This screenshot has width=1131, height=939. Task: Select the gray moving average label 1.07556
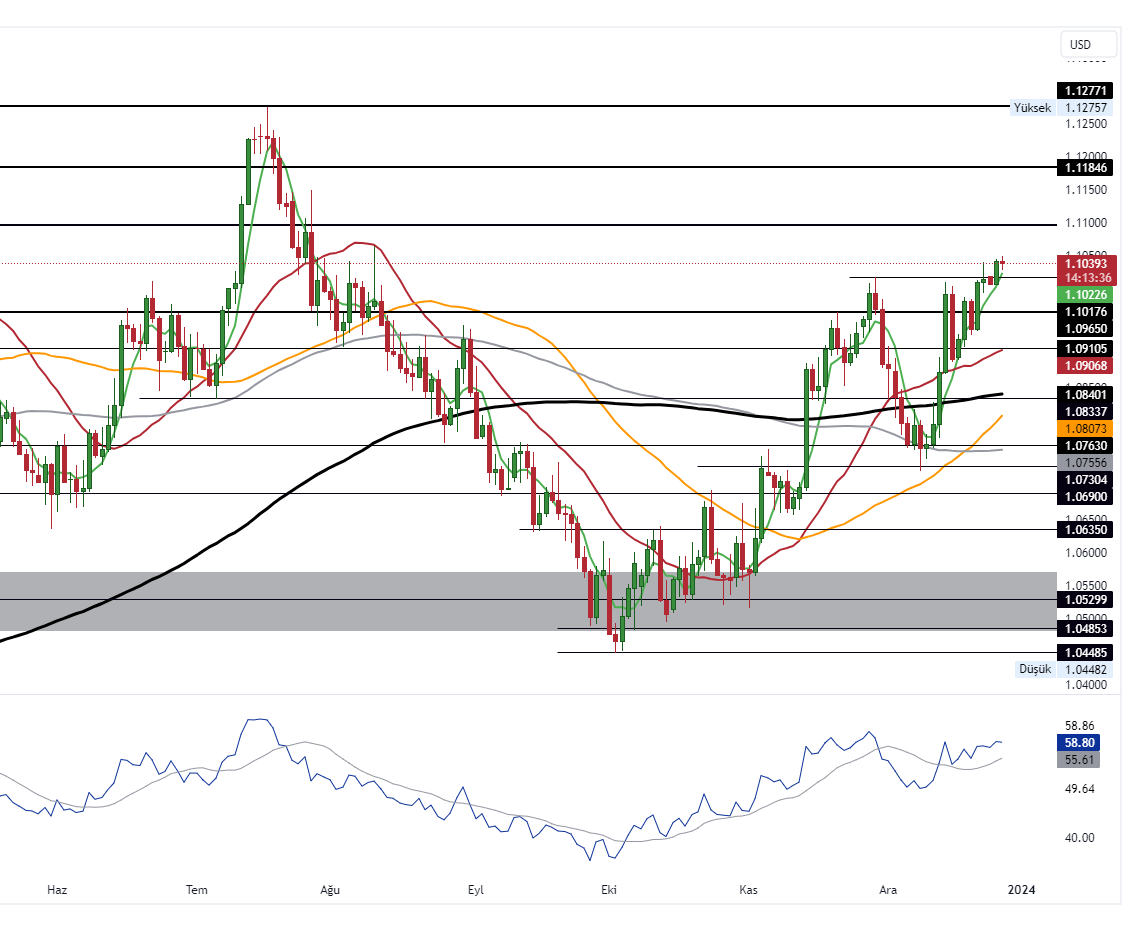1083,463
